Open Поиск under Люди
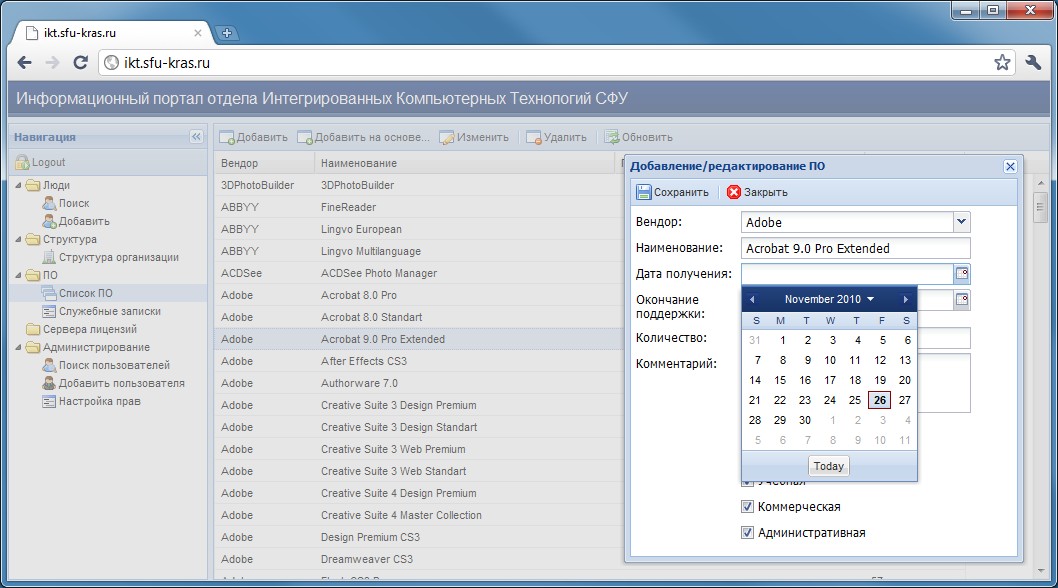Screen dimensions: 1058x588 pyautogui.click(x=65, y=203)
